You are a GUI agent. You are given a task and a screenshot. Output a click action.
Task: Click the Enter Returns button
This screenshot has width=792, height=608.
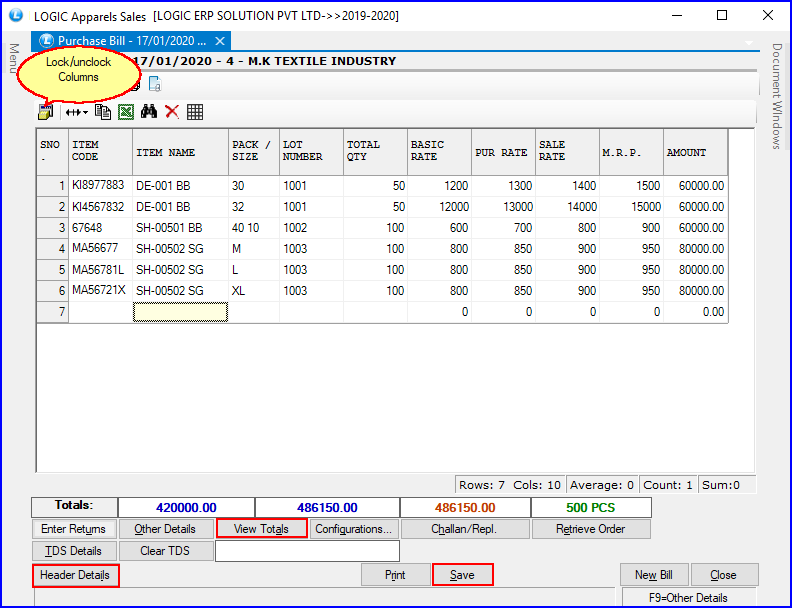point(74,529)
